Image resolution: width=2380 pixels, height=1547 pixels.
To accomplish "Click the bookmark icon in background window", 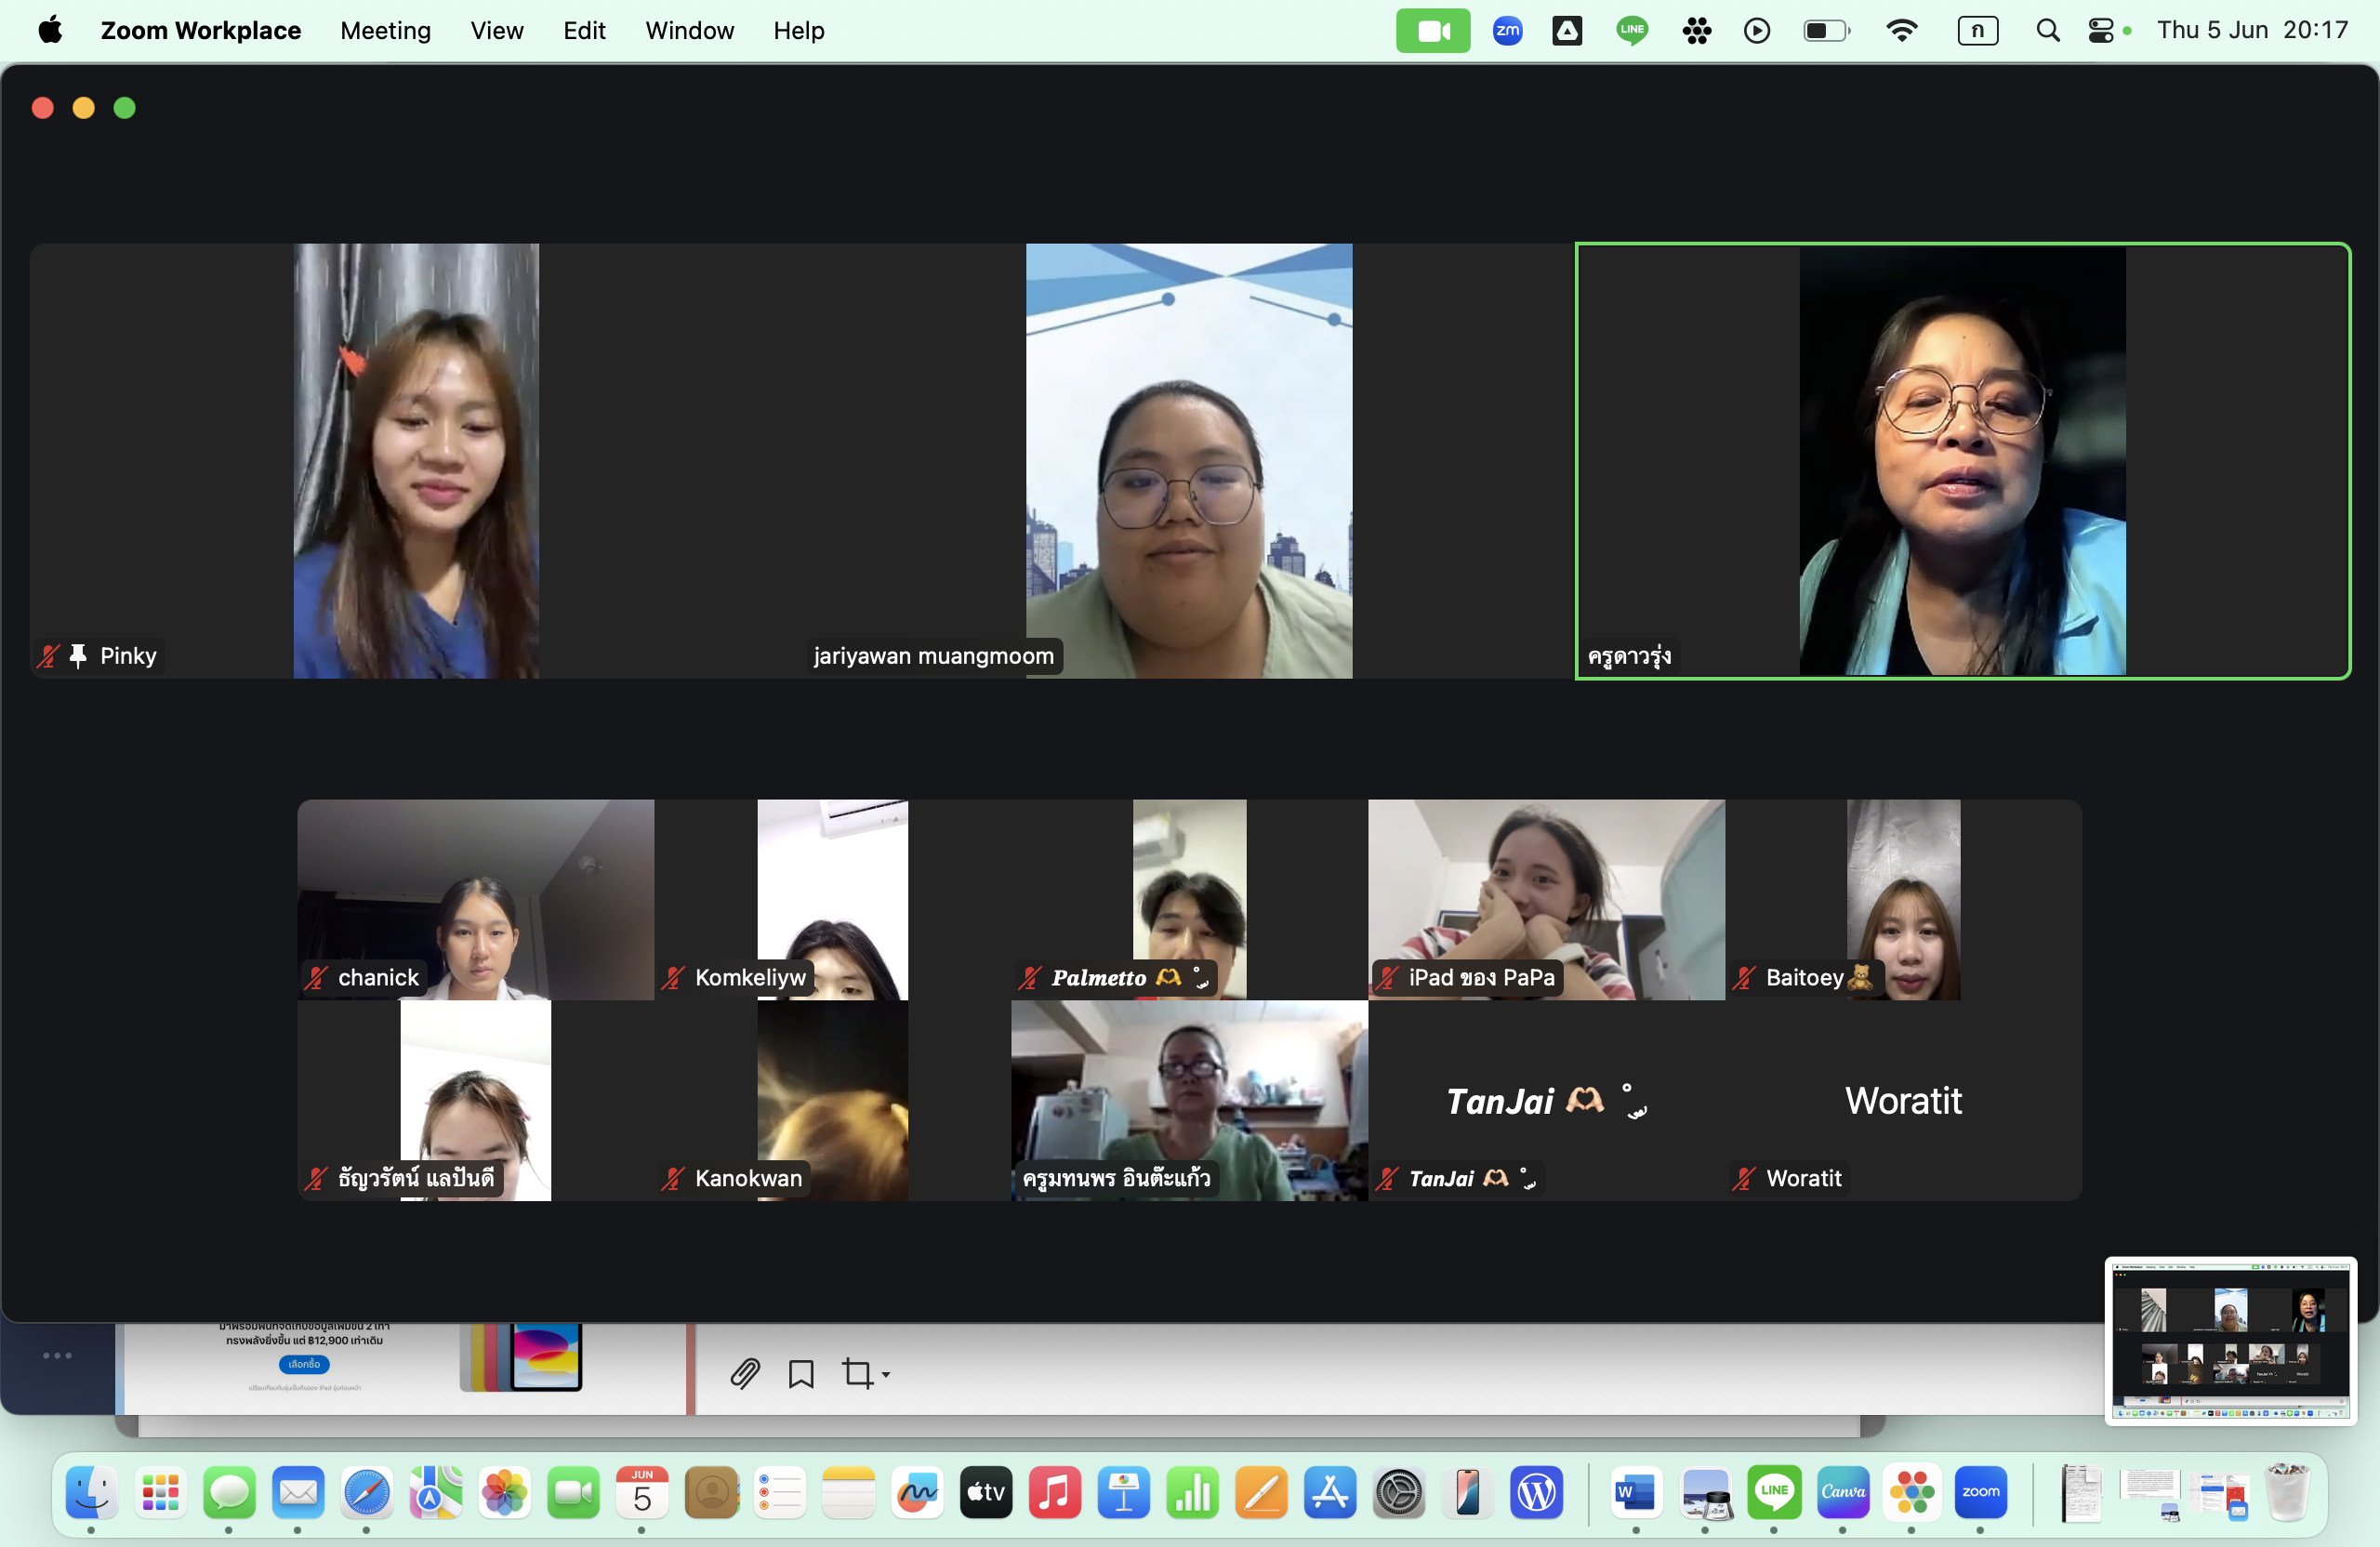I will (801, 1373).
